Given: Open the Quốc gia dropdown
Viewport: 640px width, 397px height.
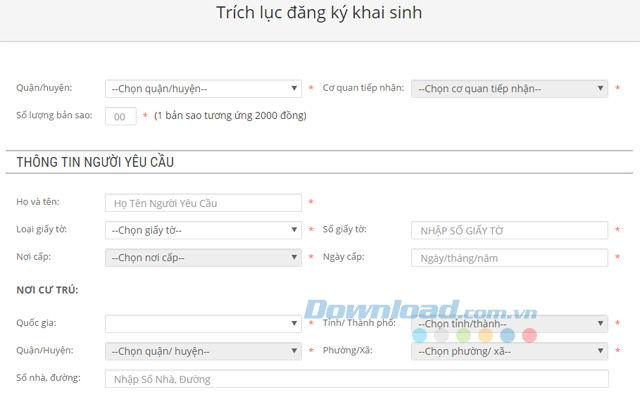Looking at the screenshot, I should [x=203, y=324].
